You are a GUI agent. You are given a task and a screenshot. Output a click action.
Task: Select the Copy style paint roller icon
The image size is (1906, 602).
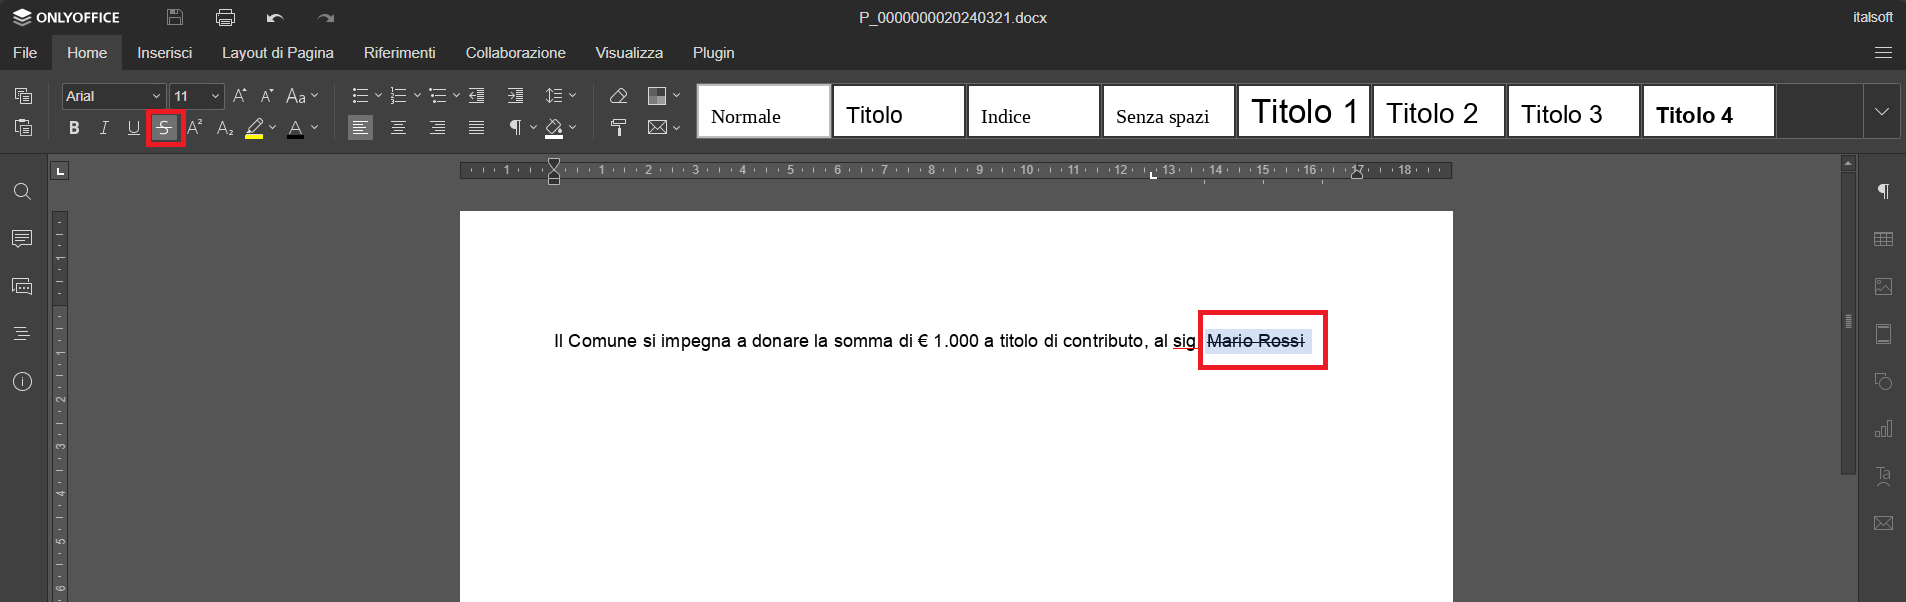[618, 127]
